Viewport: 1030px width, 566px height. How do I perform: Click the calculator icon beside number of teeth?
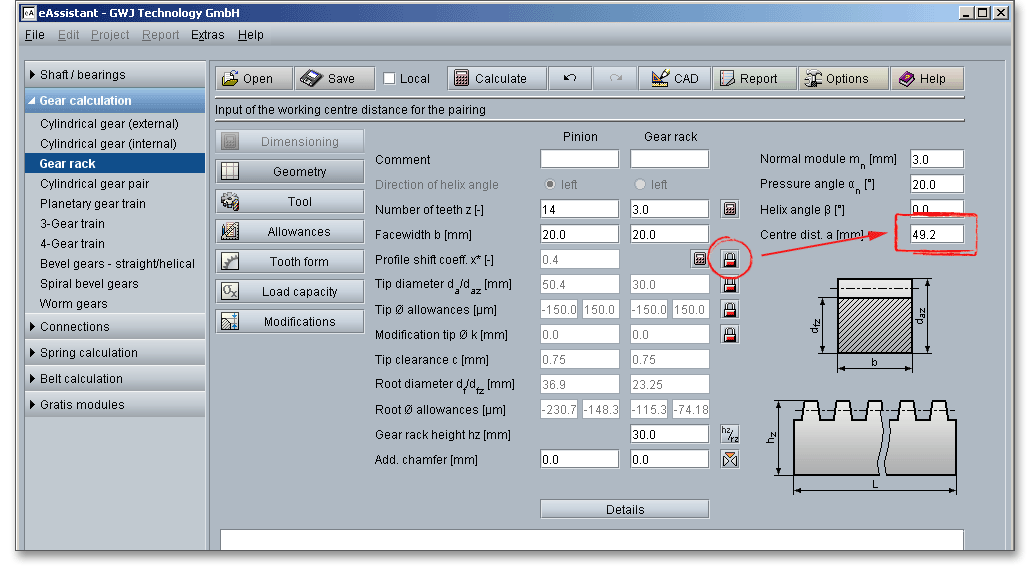[x=730, y=209]
